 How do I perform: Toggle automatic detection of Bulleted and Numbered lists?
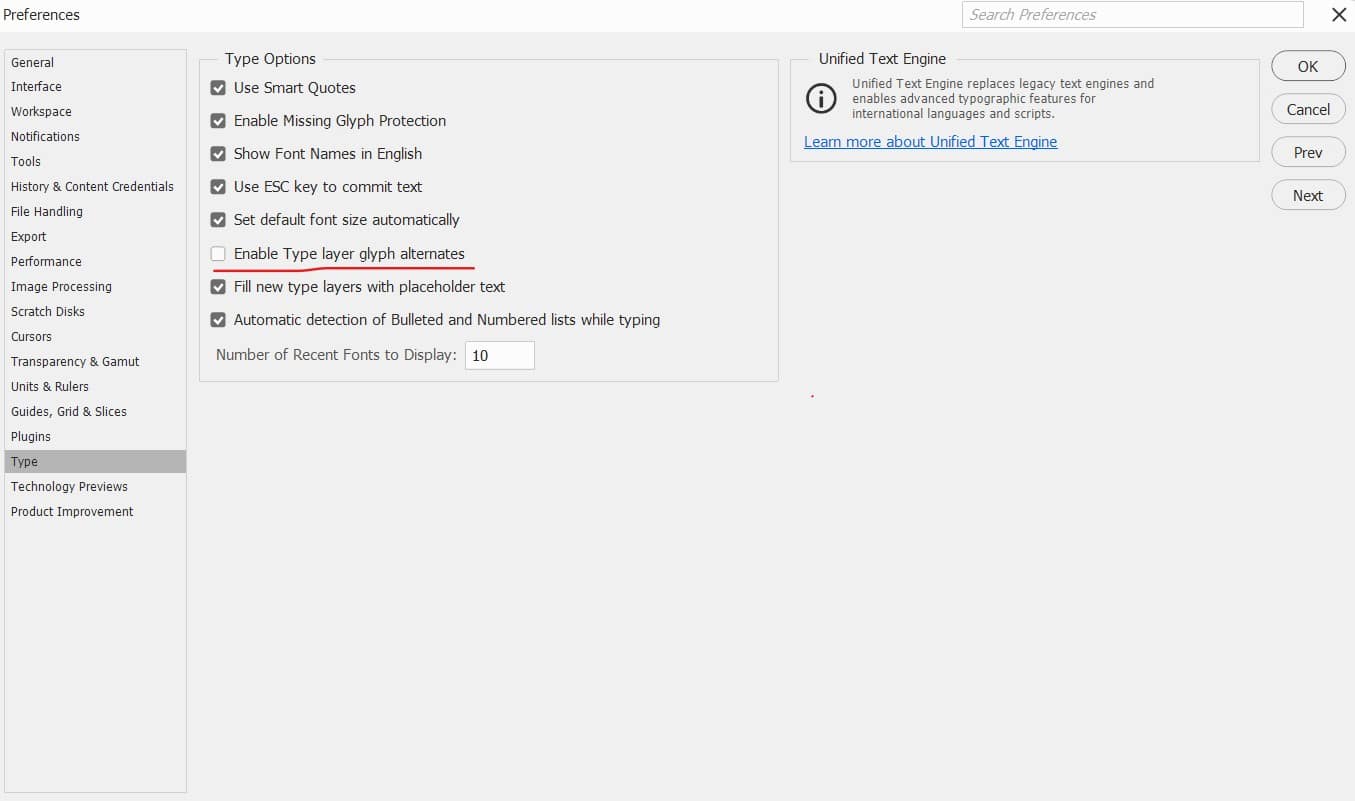(x=218, y=320)
